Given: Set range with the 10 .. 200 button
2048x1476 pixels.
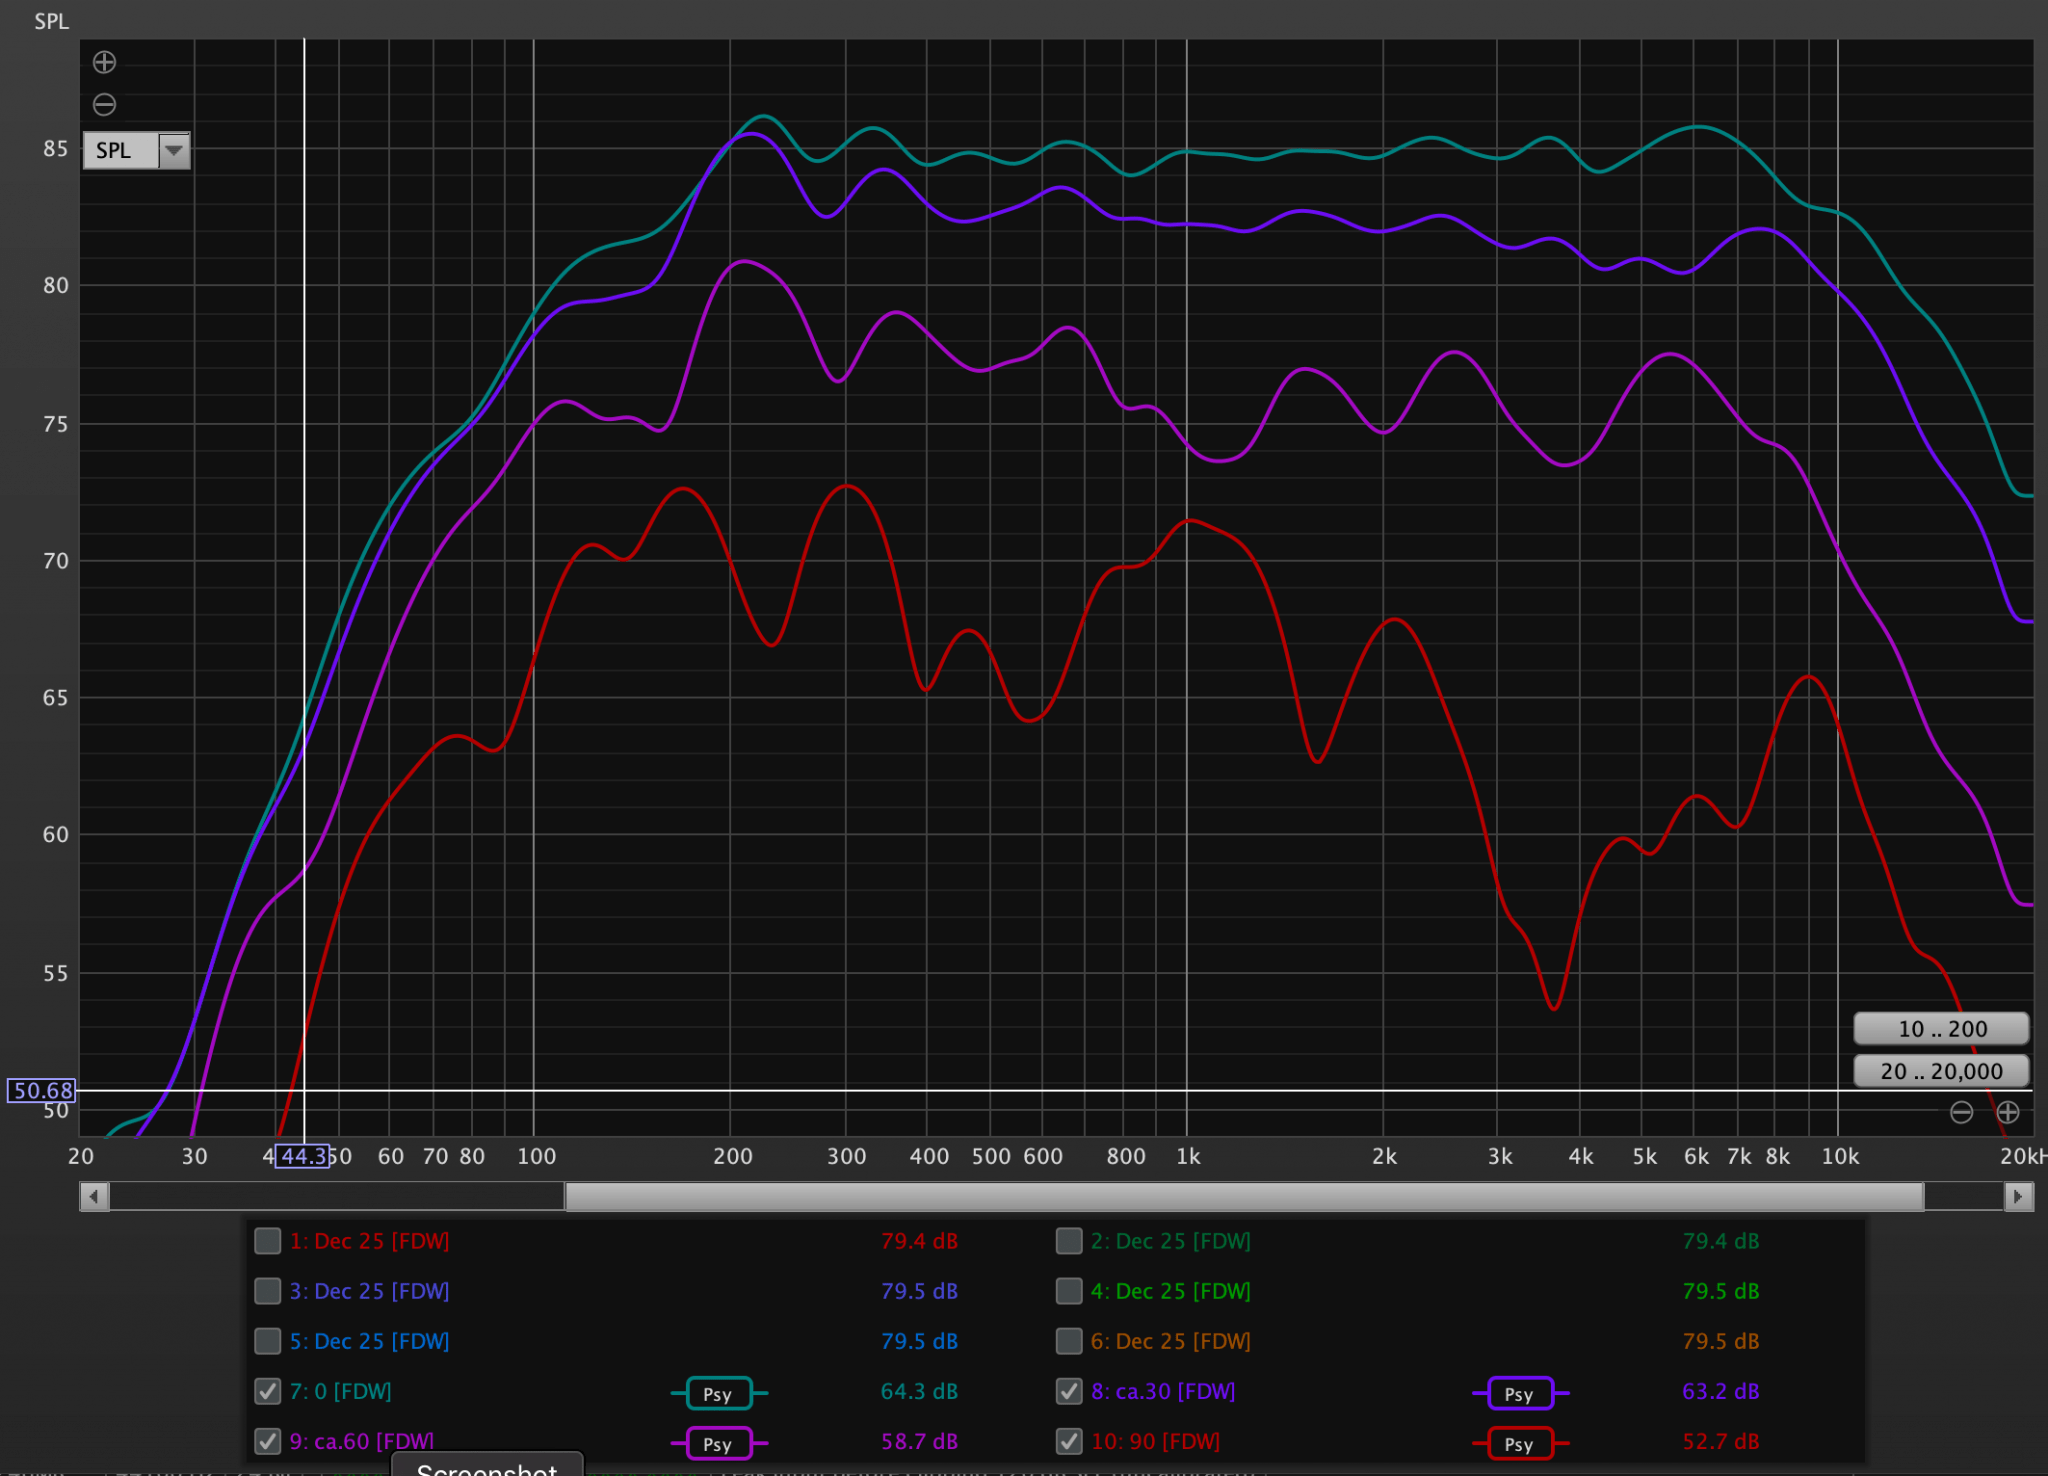Looking at the screenshot, I should 1941,1029.
